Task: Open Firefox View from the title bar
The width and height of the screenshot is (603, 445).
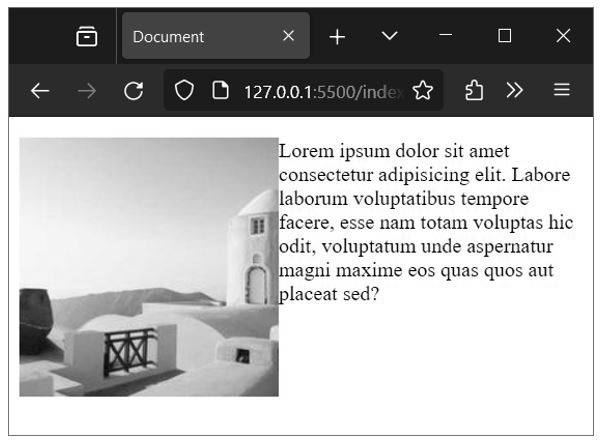Action: [88, 37]
